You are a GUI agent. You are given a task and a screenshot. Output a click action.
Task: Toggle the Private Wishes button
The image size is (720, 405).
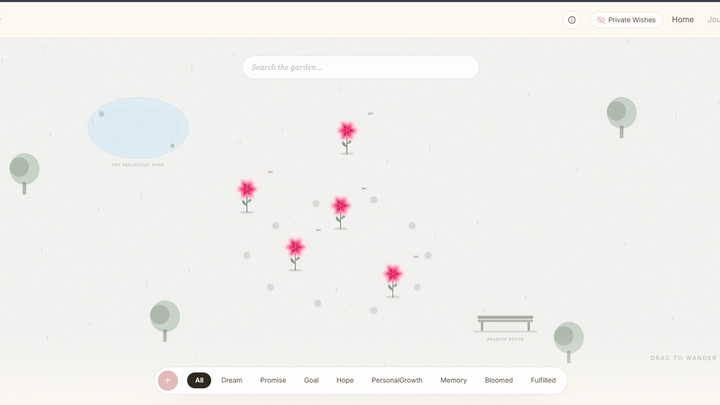626,20
